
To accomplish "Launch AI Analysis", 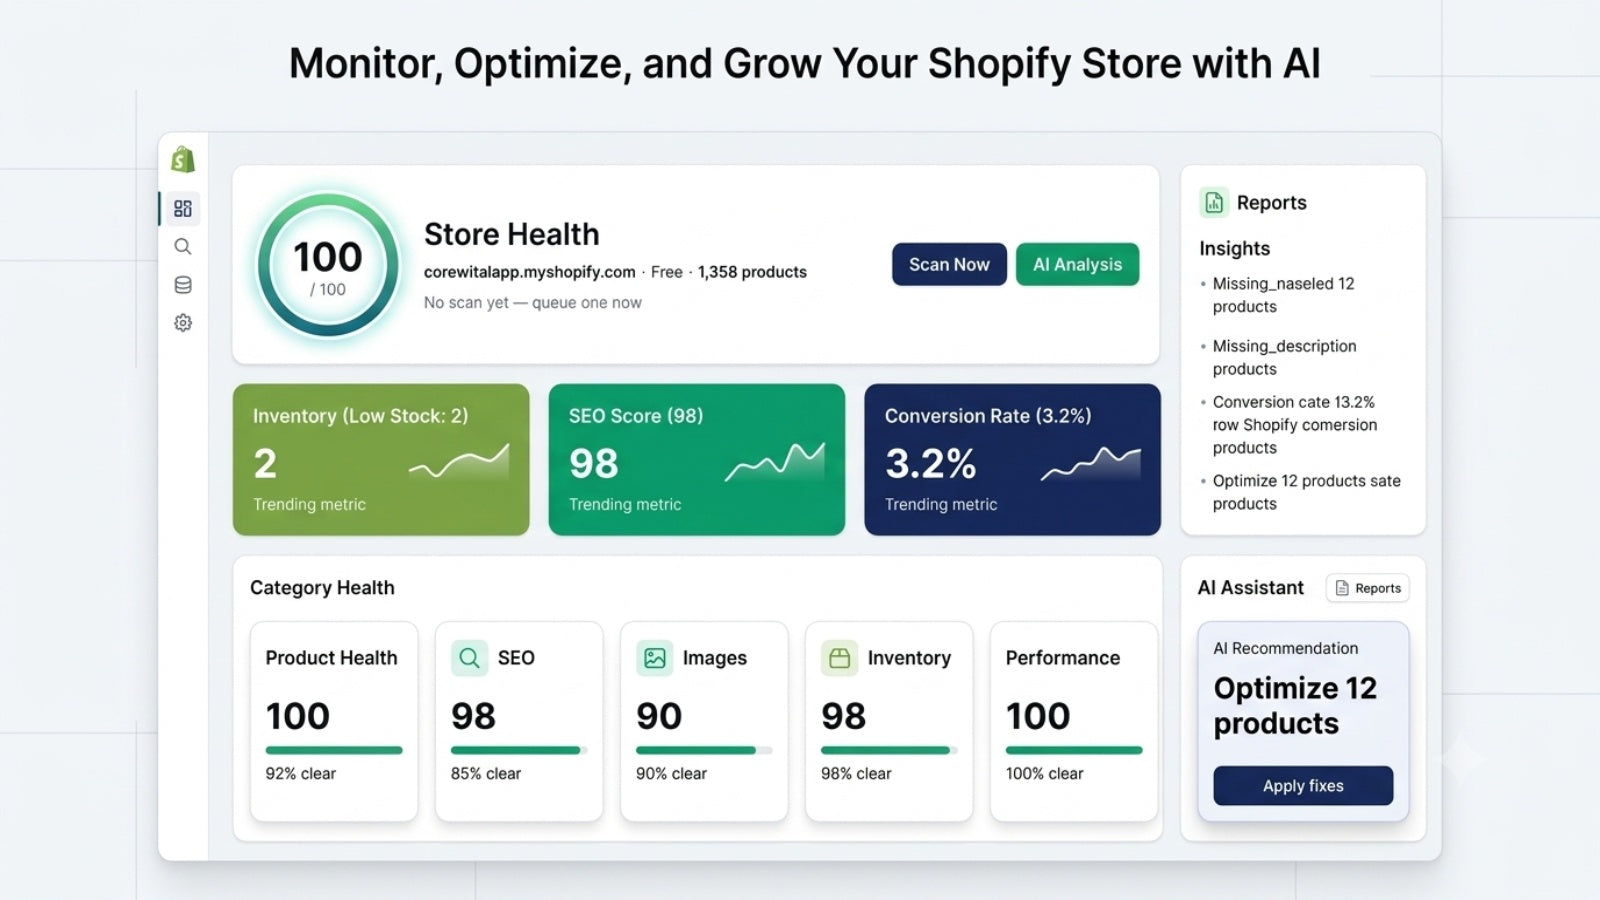I will [1077, 264].
